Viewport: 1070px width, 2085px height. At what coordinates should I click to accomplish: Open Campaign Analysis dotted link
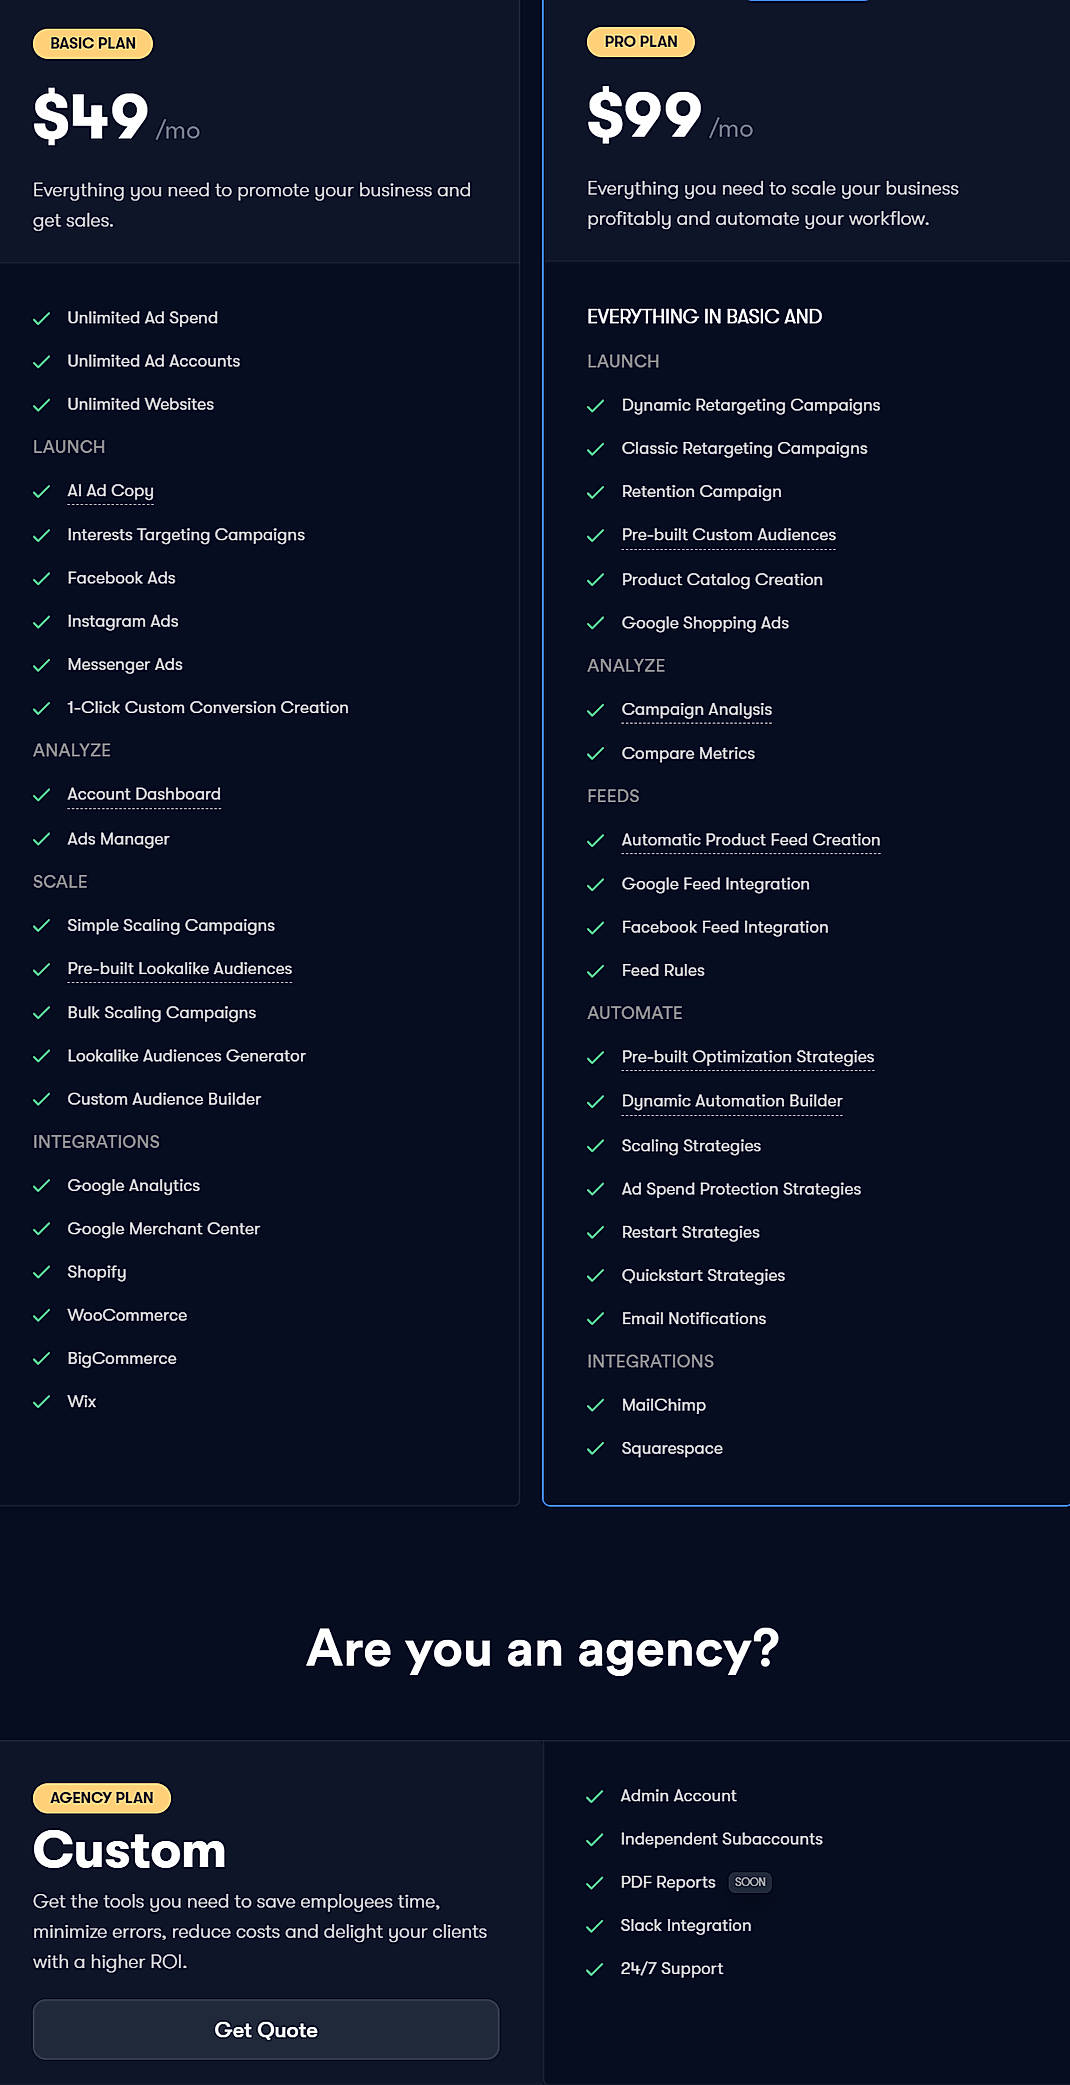tap(697, 709)
